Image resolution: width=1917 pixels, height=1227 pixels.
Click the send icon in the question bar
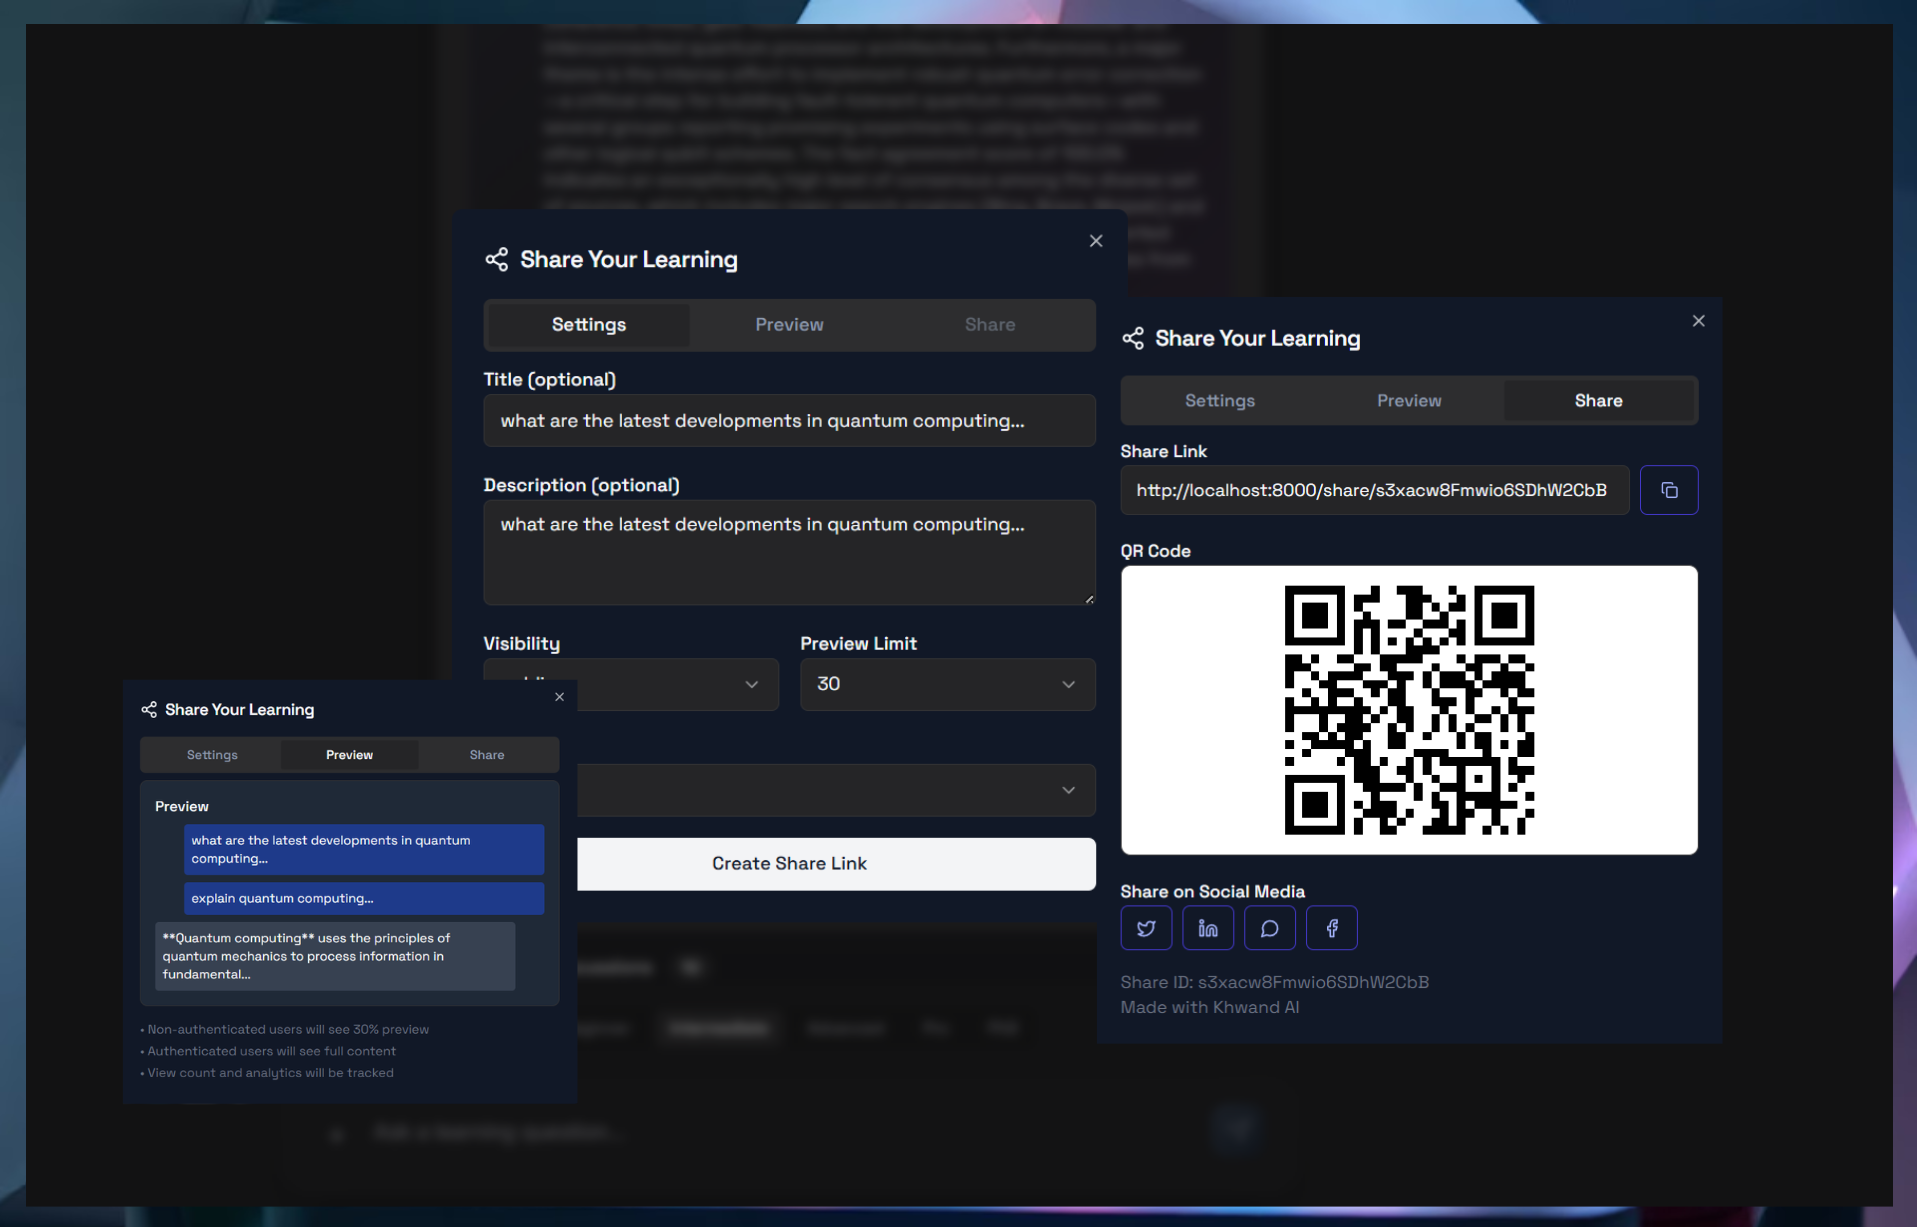pos(1236,1128)
